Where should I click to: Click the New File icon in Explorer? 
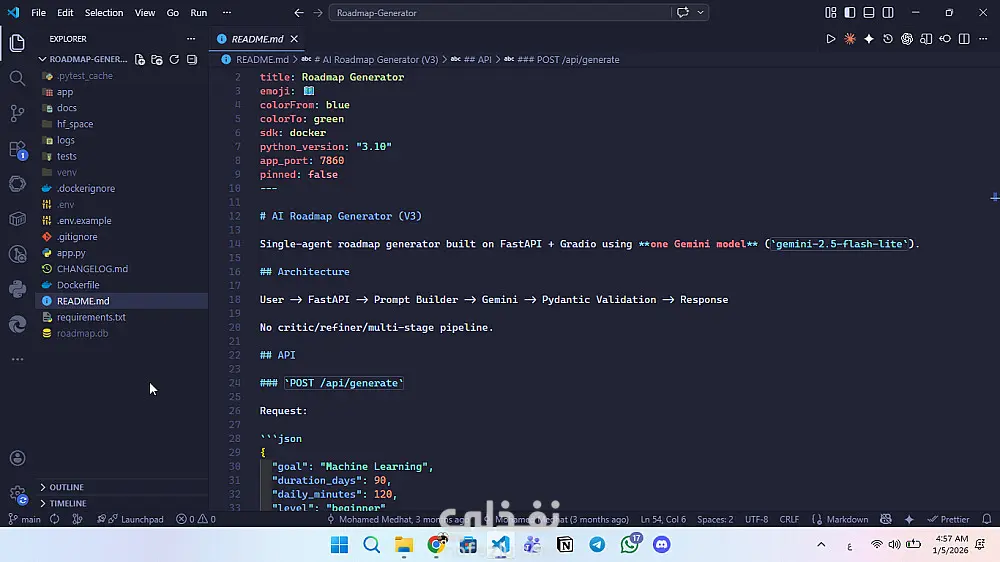(140, 59)
